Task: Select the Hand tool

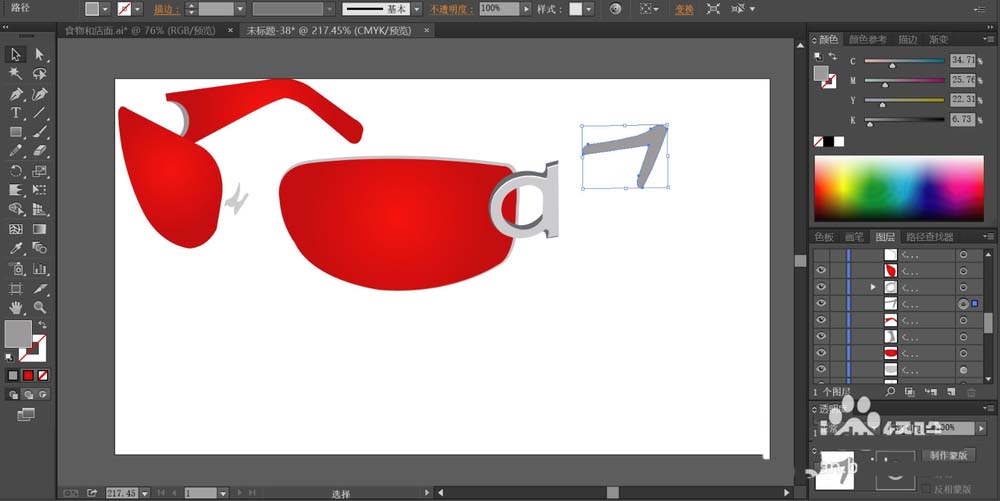Action: [x=16, y=308]
